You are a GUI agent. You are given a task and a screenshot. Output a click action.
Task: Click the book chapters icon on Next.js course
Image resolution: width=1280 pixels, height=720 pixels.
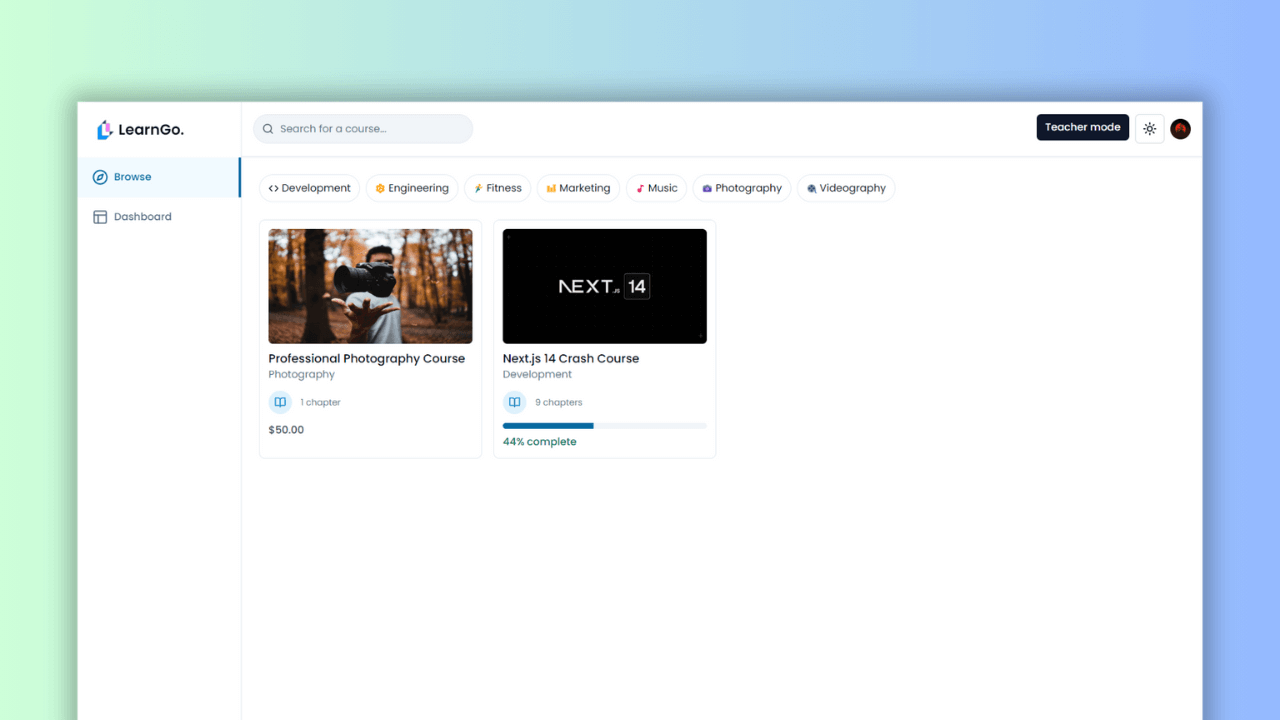[x=514, y=401]
